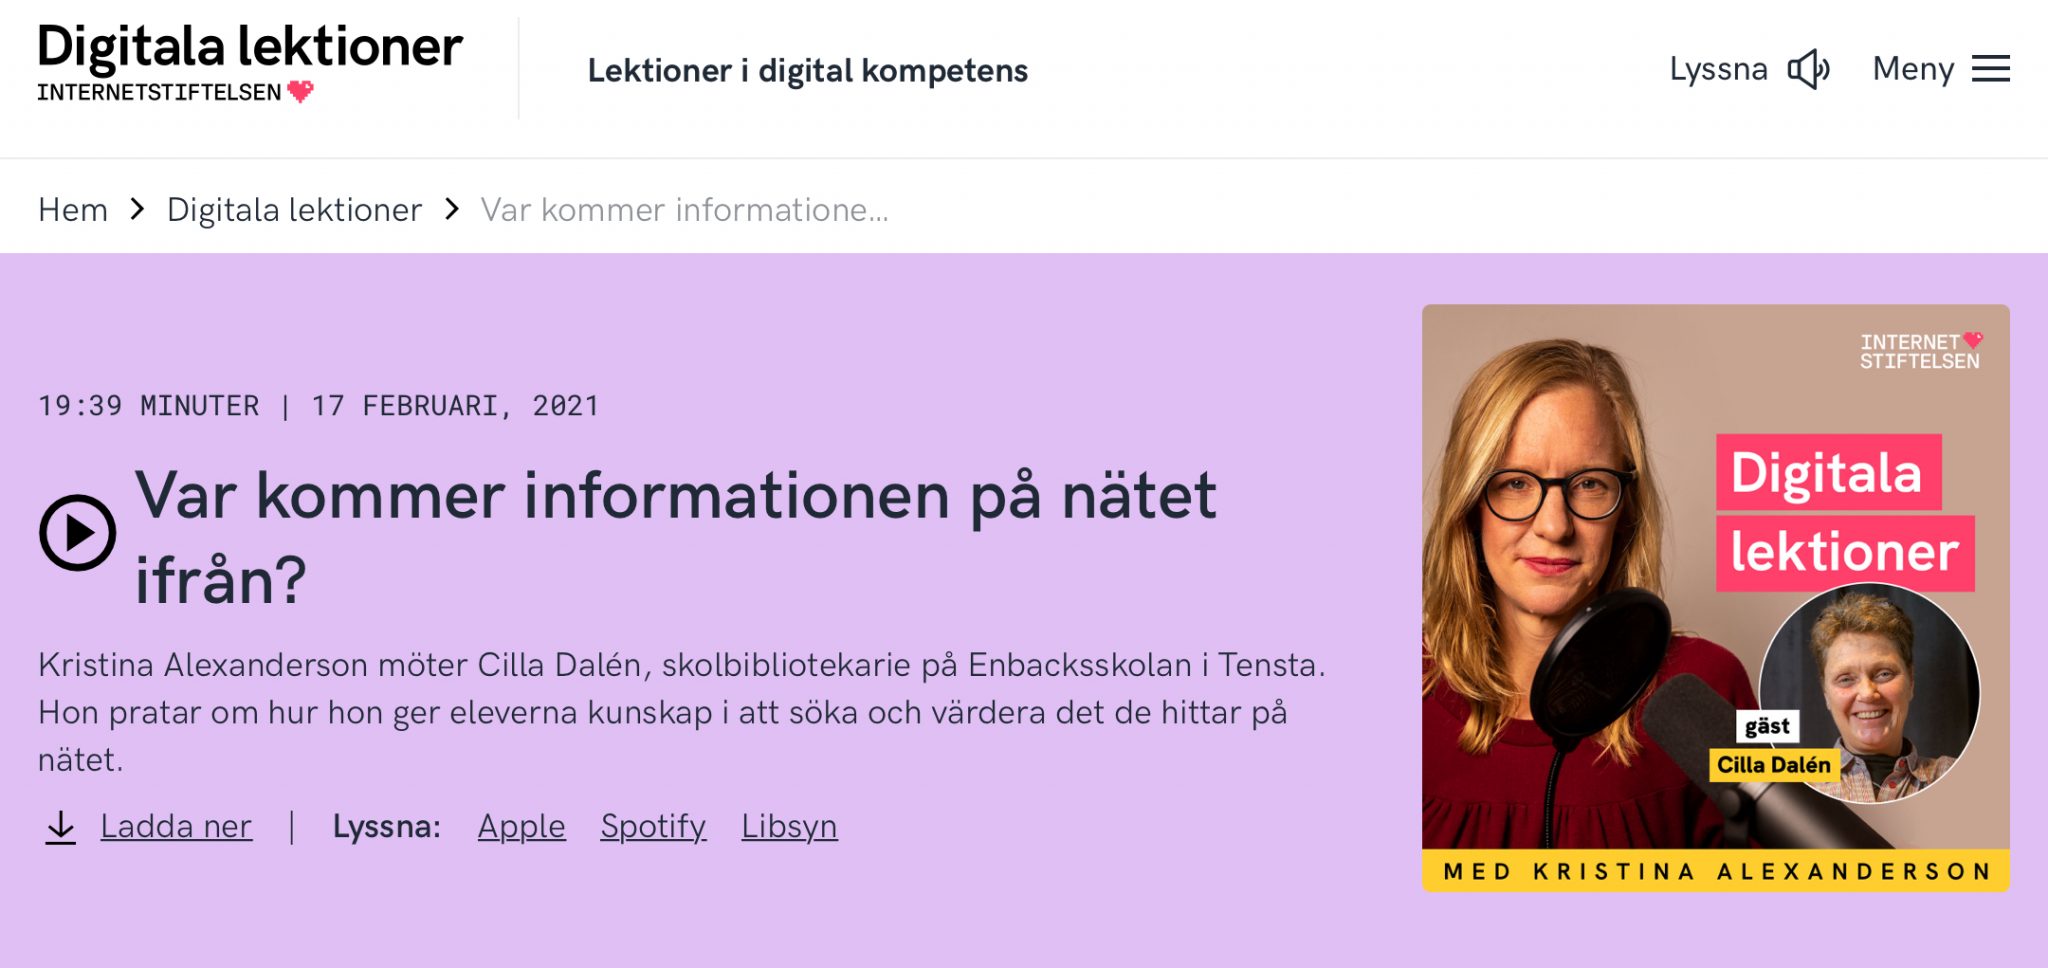Play the podcast episode with play button

pos(77,532)
